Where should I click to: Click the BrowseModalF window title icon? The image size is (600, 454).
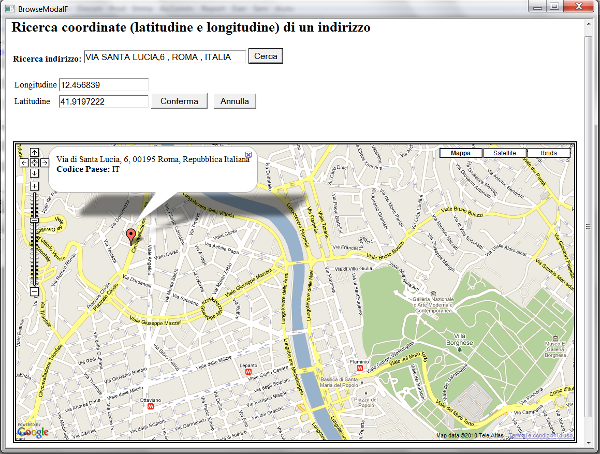pyautogui.click(x=9, y=8)
